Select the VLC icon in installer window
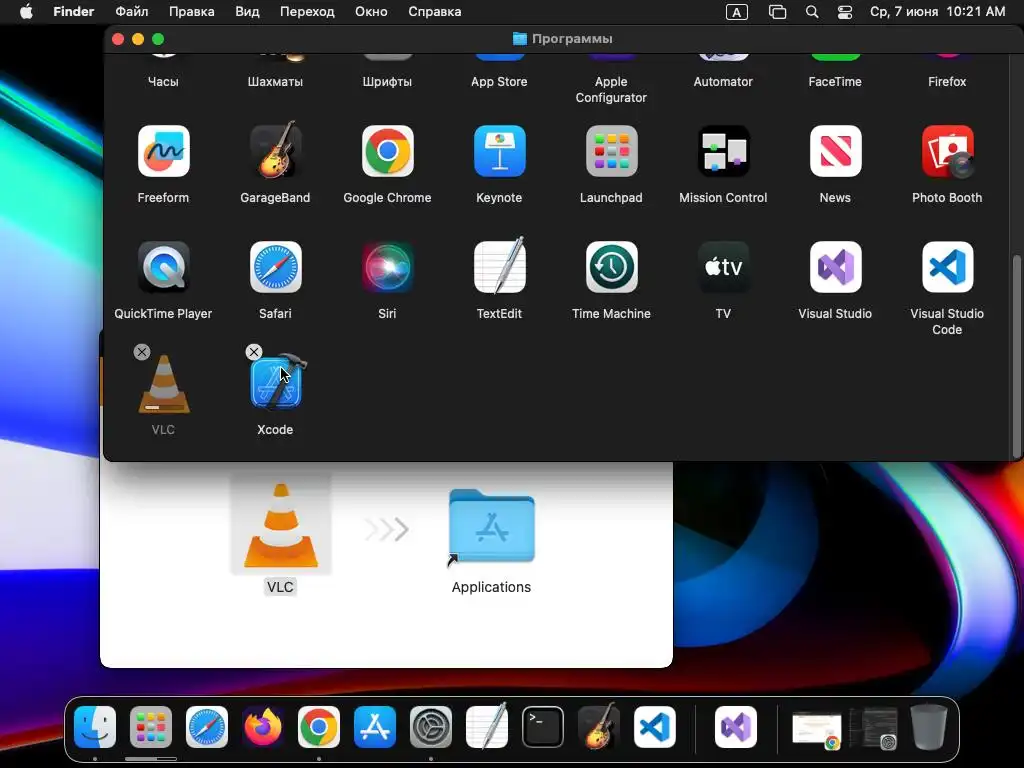 (281, 526)
